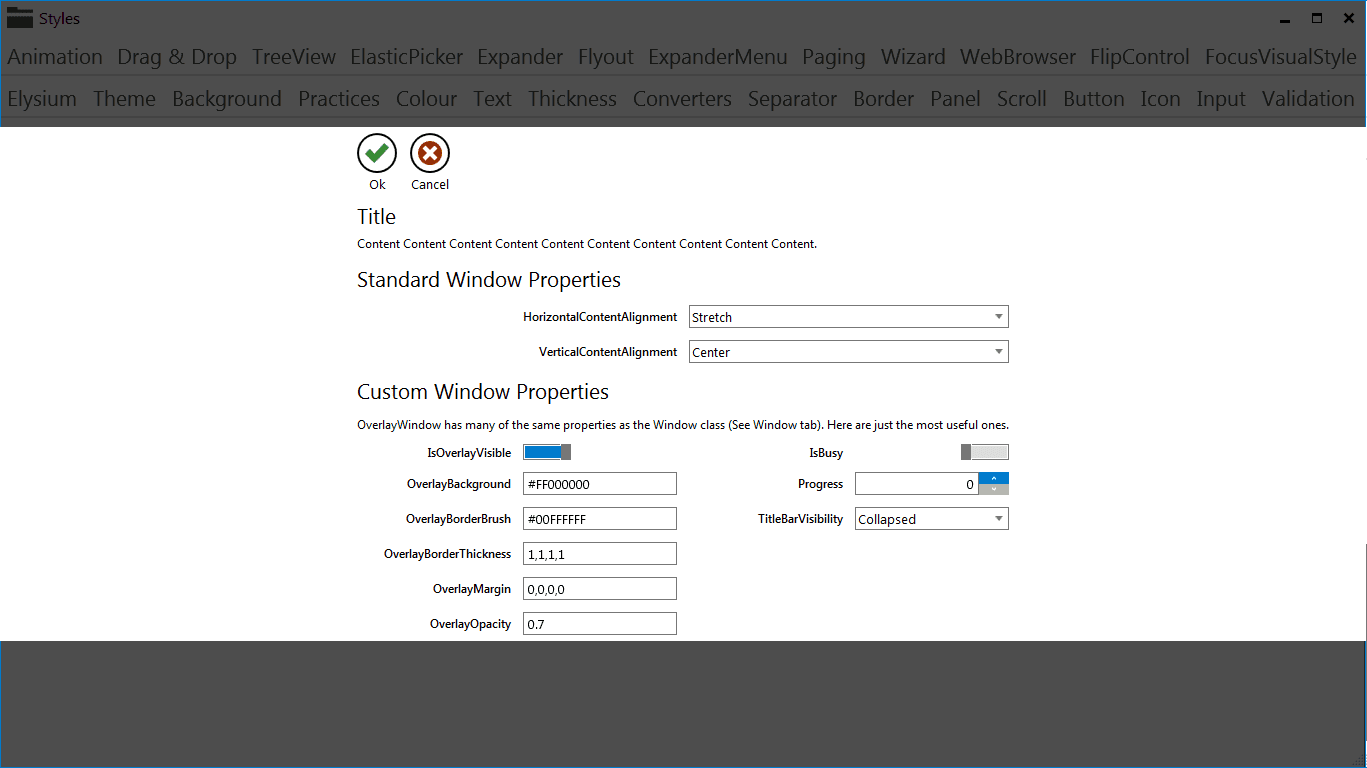Select the OverlayOpacity text field

pyautogui.click(x=599, y=623)
